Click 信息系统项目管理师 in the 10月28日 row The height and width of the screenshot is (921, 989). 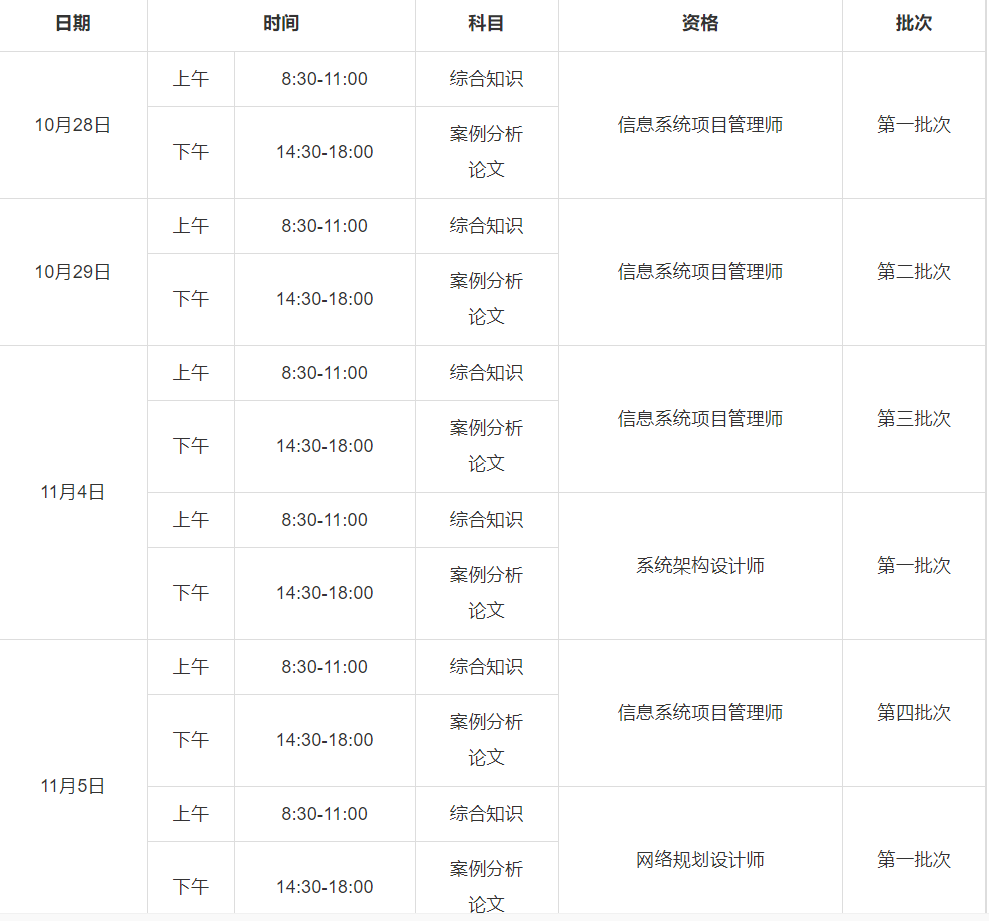[700, 125]
